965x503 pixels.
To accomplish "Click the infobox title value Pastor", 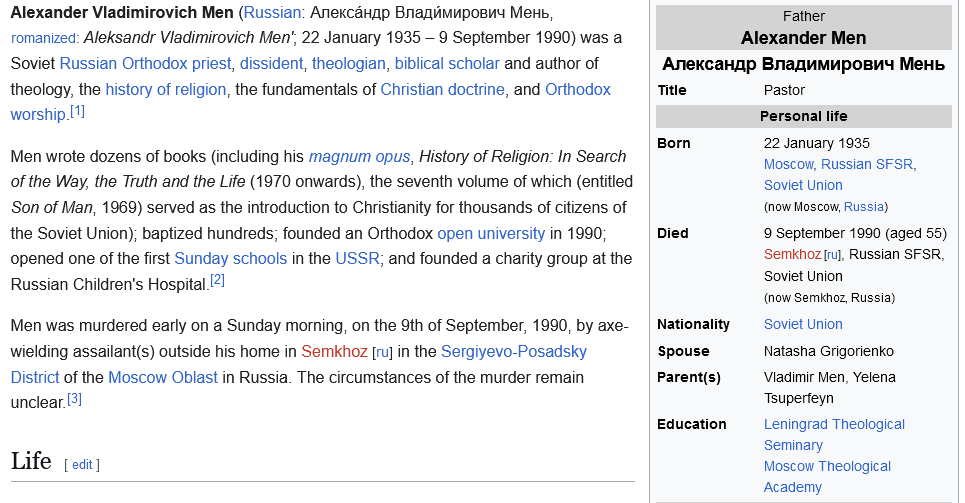I will click(784, 91).
